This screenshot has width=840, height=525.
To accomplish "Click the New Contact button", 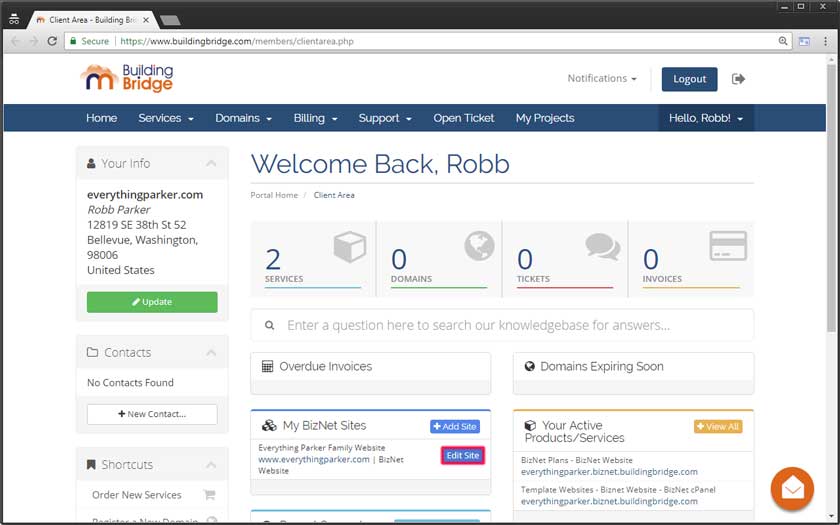I will click(x=152, y=414).
